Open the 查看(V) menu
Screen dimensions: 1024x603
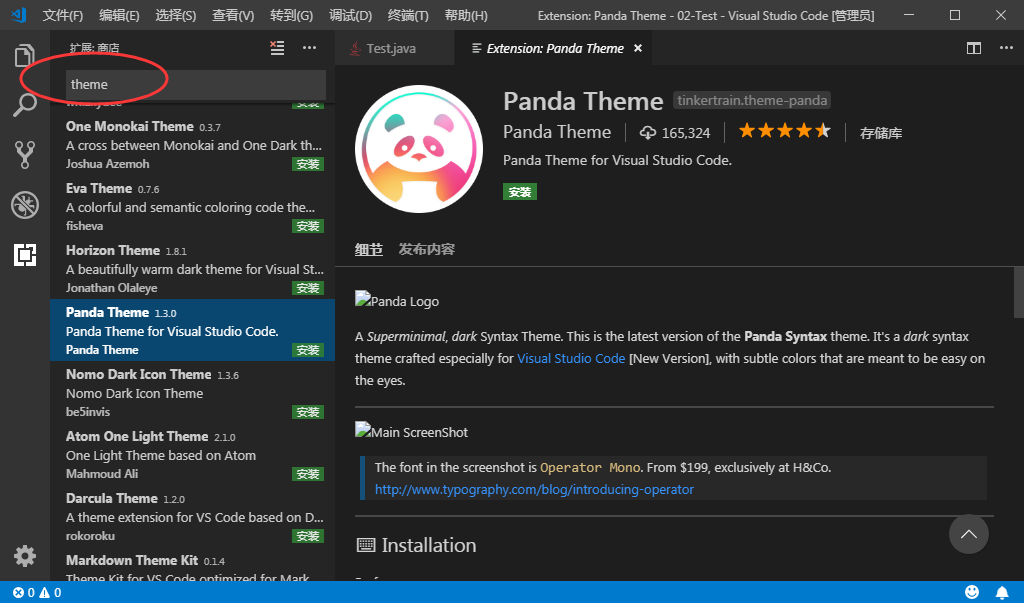[x=233, y=16]
